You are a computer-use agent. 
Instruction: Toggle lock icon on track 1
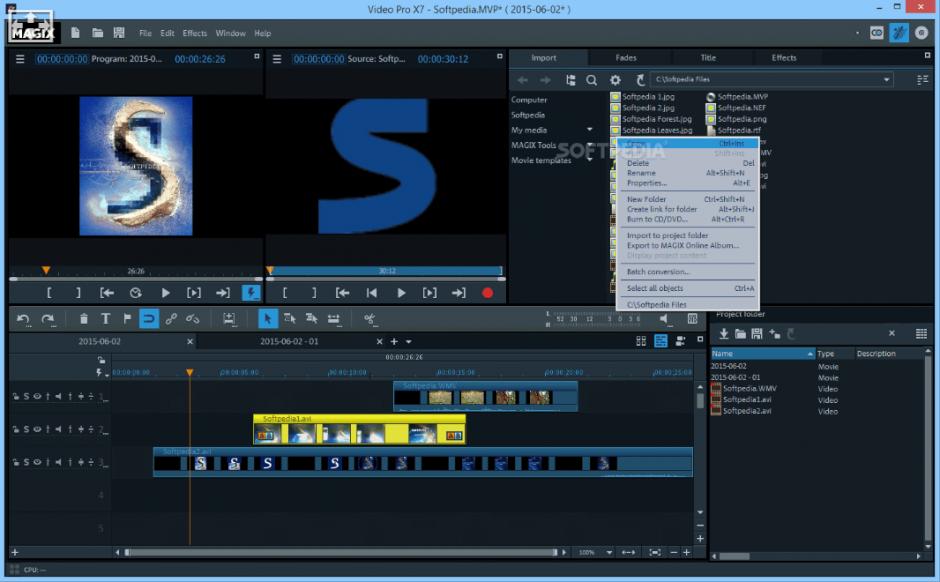[x=16, y=397]
